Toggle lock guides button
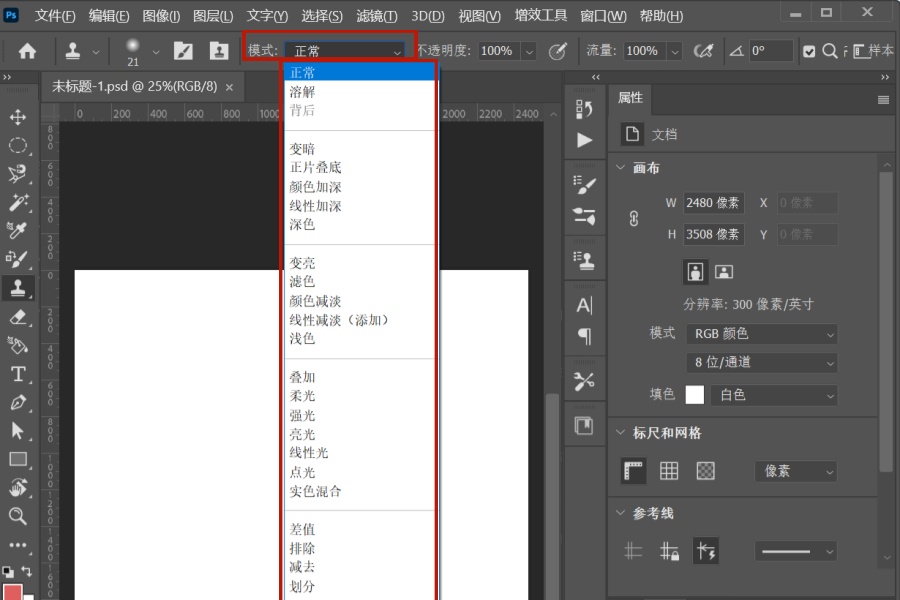This screenshot has width=900, height=600. coord(669,551)
